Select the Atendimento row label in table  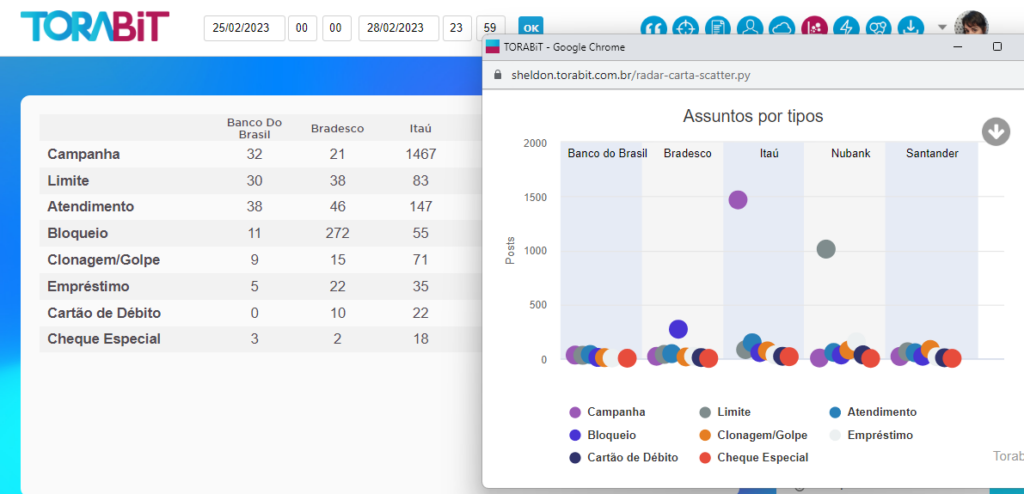(91, 206)
